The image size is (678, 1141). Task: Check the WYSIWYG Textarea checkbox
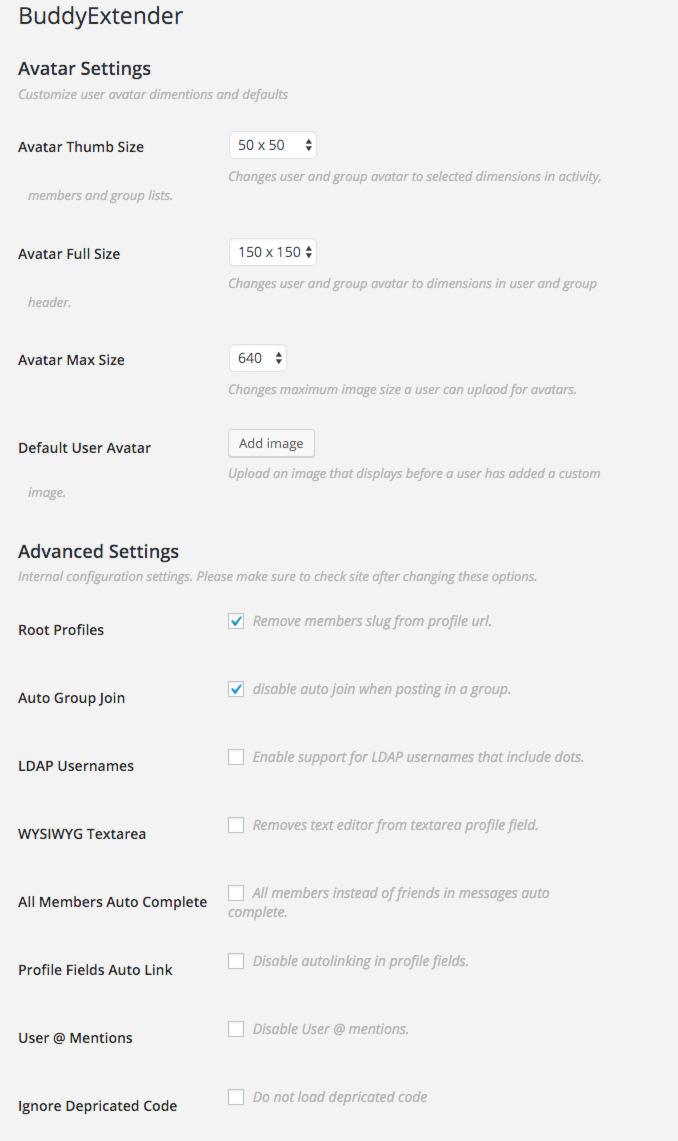(x=236, y=826)
